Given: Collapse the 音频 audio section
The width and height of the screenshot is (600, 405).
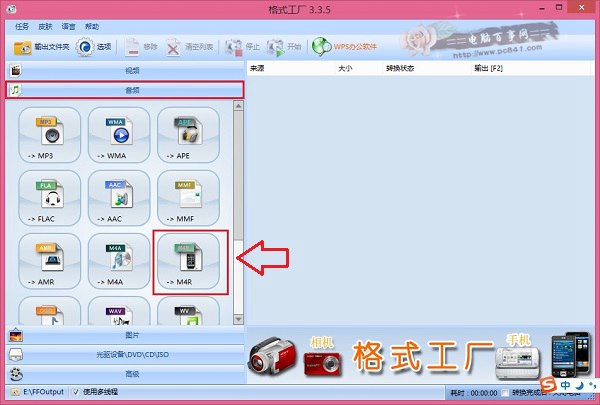Looking at the screenshot, I should pyautogui.click(x=125, y=90).
